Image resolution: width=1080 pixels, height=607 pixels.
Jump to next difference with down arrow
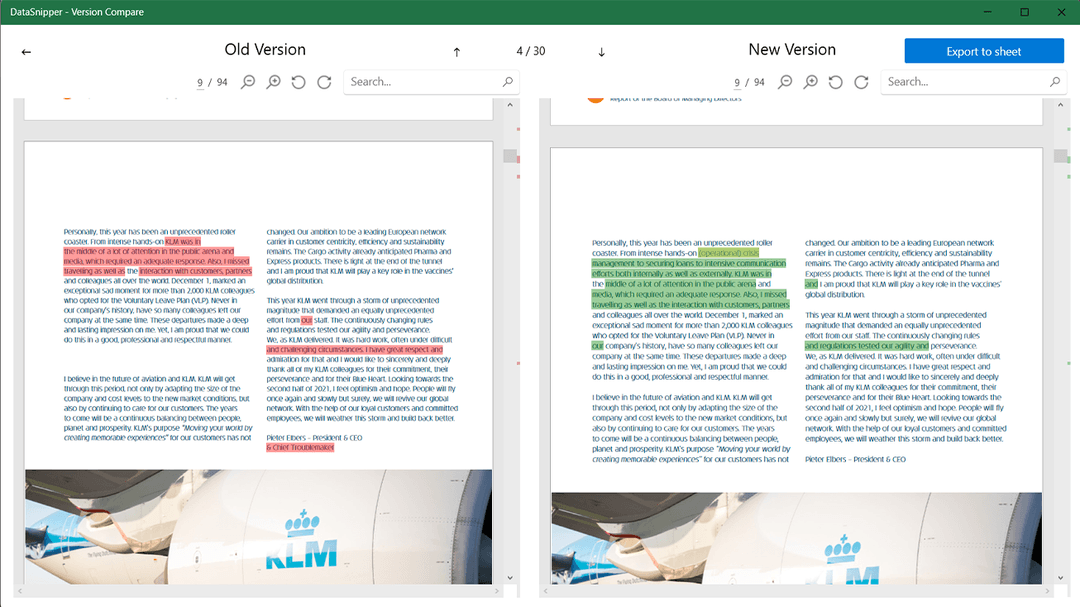[602, 52]
